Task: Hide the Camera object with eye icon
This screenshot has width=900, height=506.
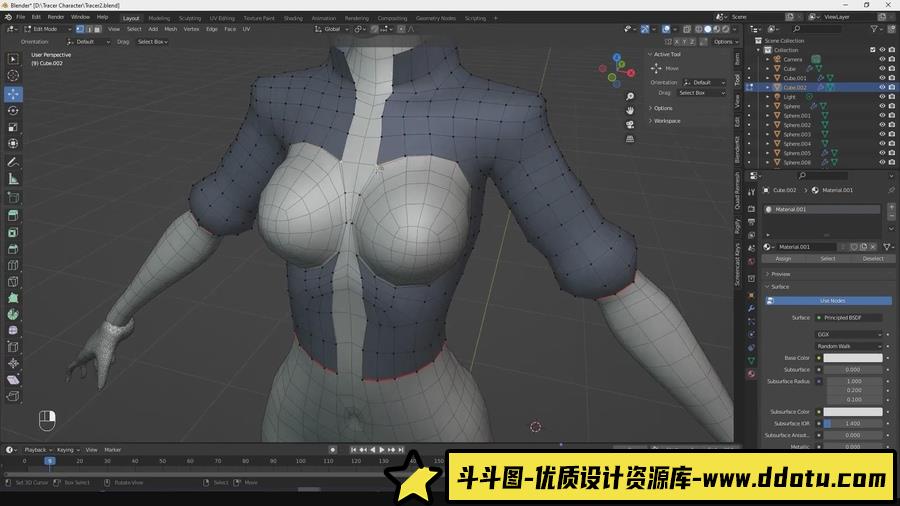Action: pyautogui.click(x=882, y=59)
